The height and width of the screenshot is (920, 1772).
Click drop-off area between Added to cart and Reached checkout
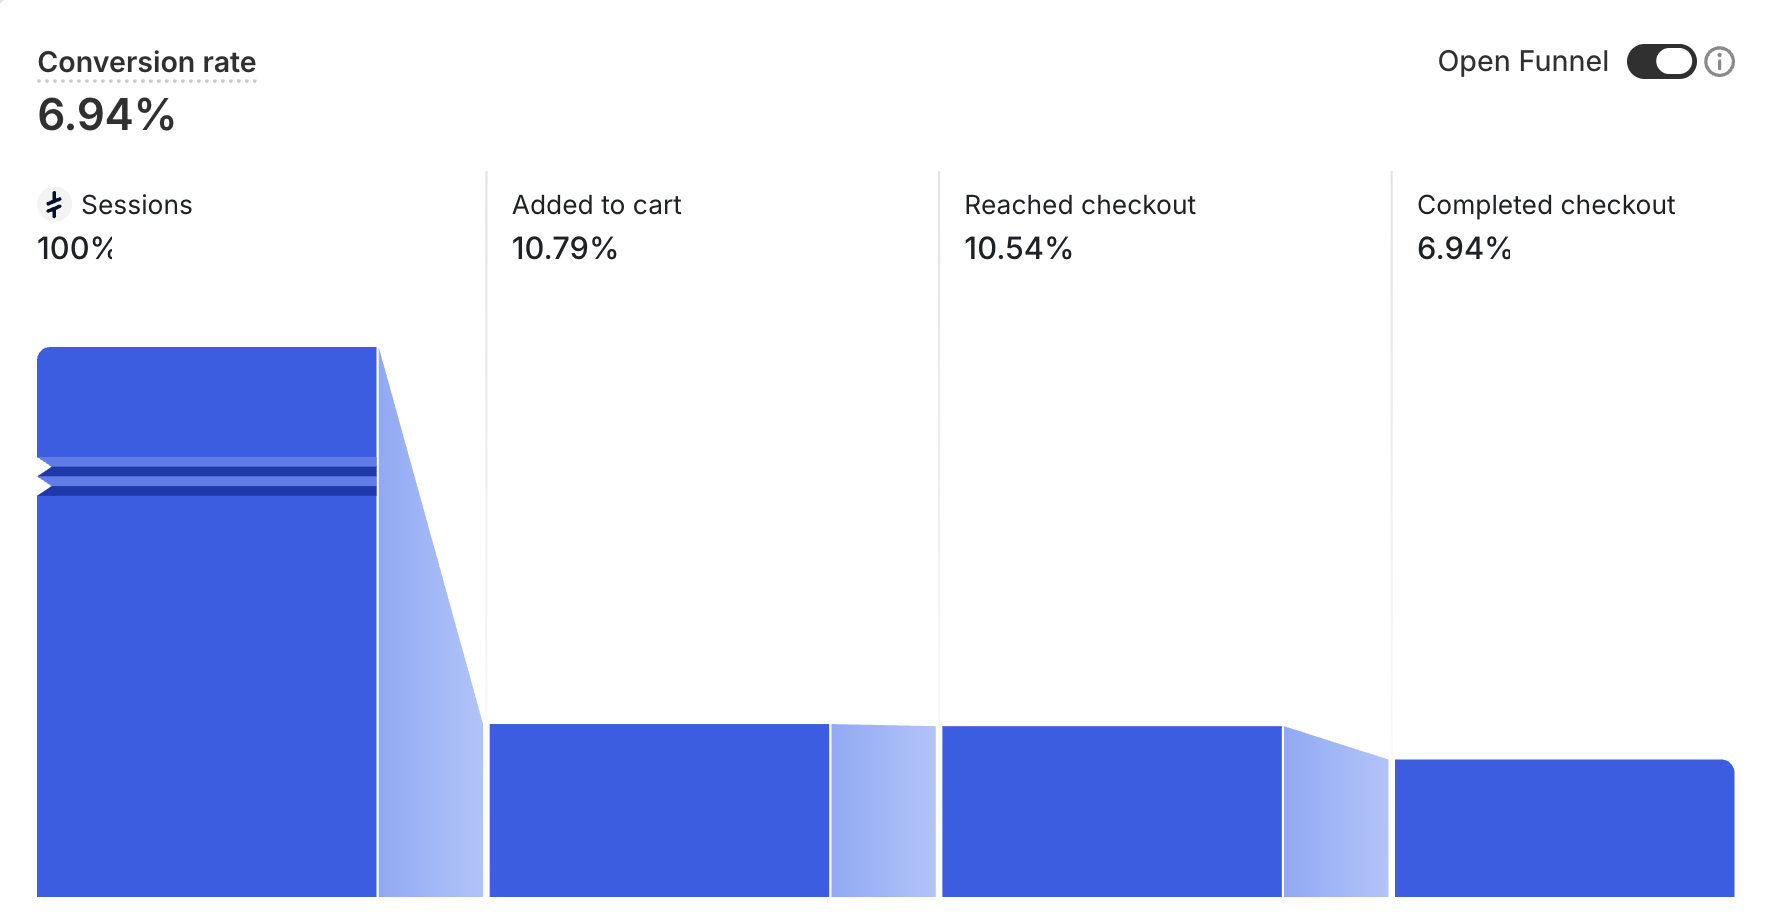coord(884,811)
